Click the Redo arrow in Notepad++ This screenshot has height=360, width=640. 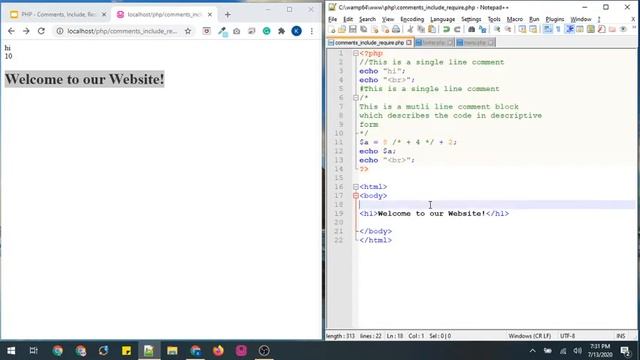(x=458, y=29)
